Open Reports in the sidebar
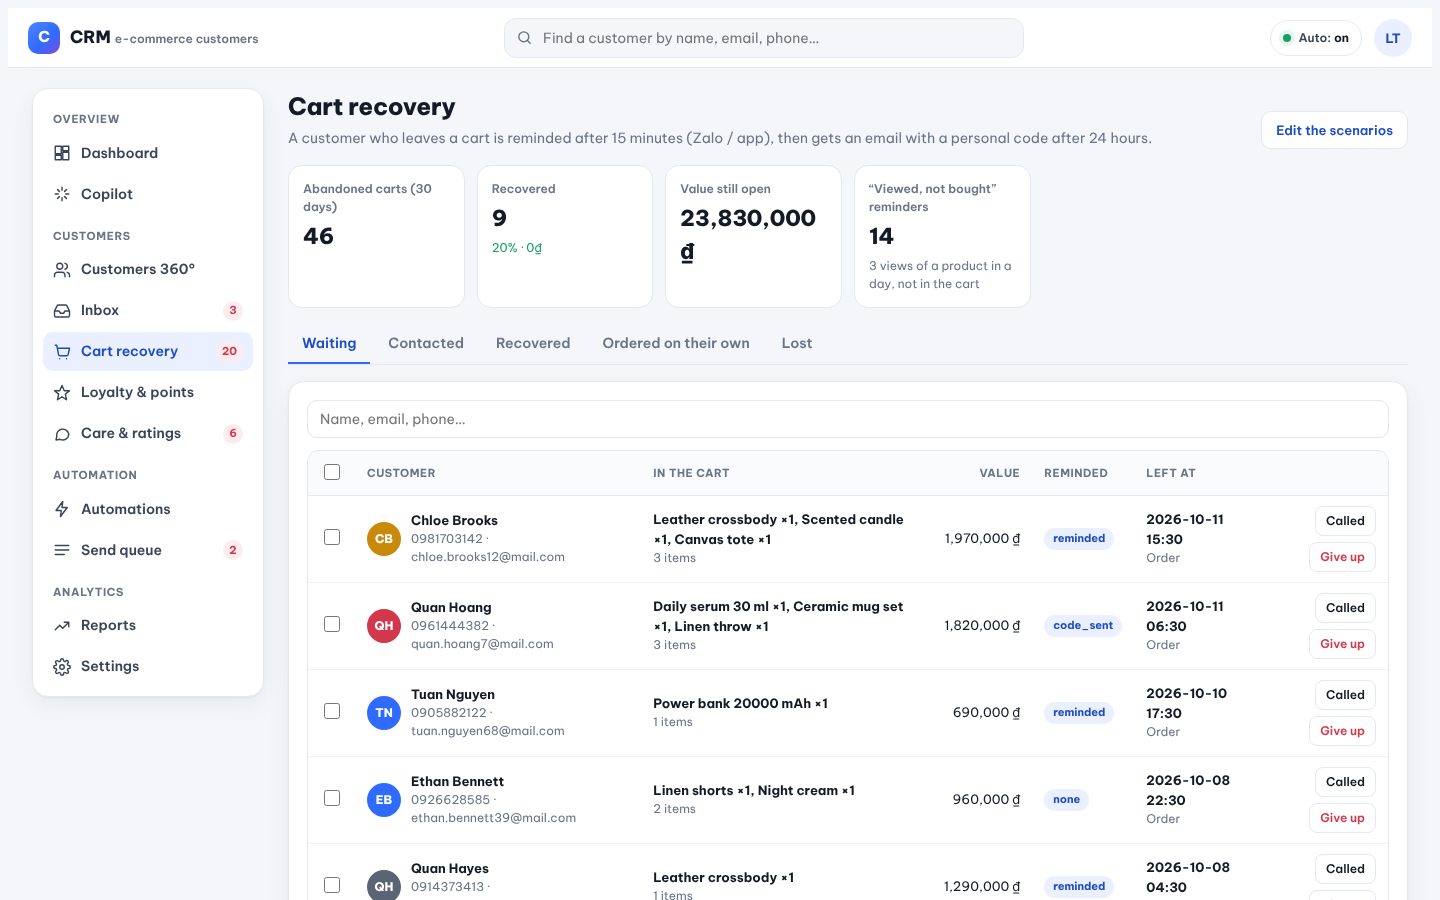1440x900 pixels. click(x=148, y=625)
